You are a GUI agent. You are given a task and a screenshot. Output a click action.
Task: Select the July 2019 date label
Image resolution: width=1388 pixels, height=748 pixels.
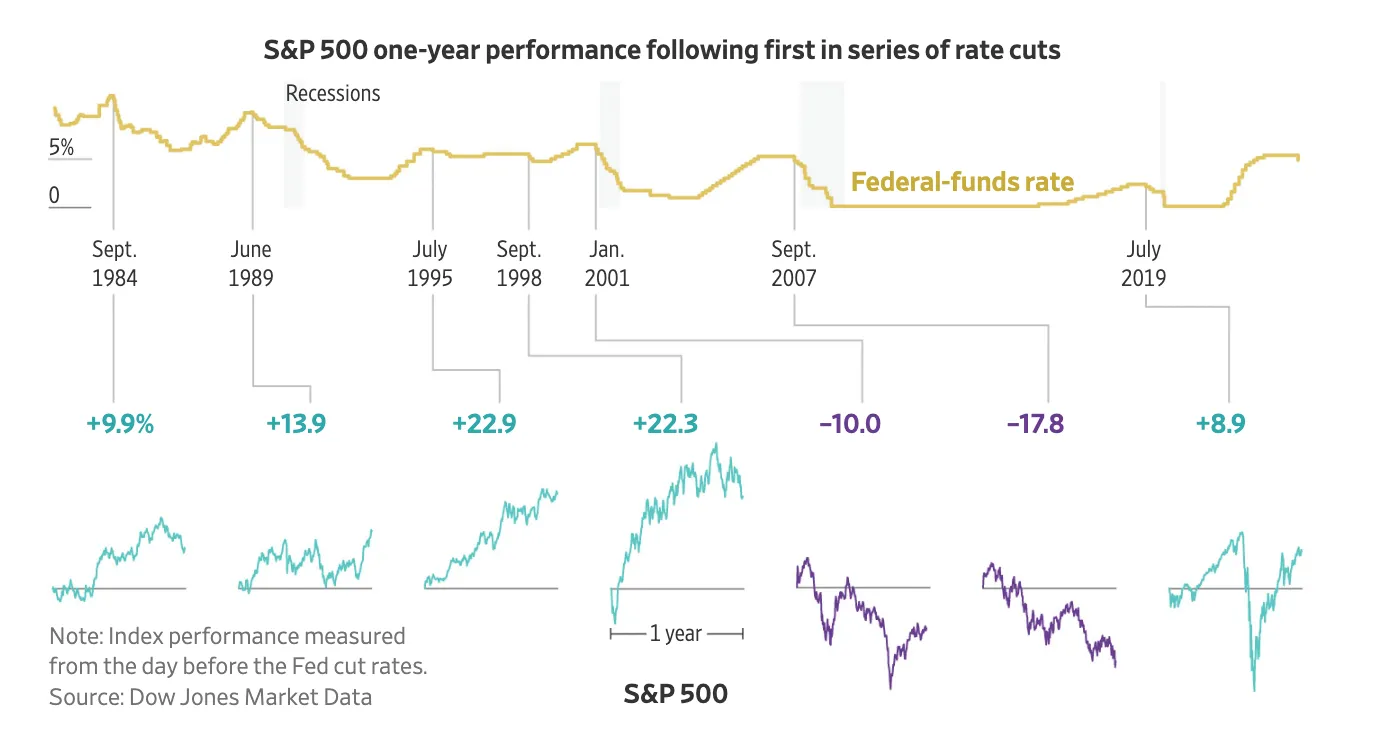[x=1143, y=263]
